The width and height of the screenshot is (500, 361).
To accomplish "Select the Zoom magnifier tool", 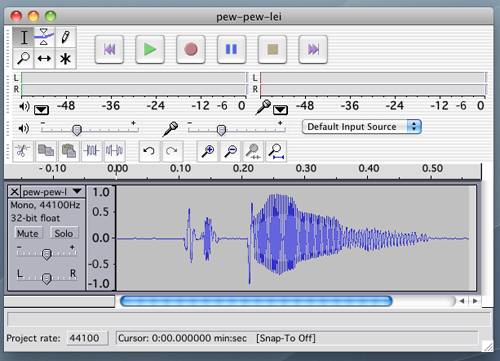I will point(23,58).
